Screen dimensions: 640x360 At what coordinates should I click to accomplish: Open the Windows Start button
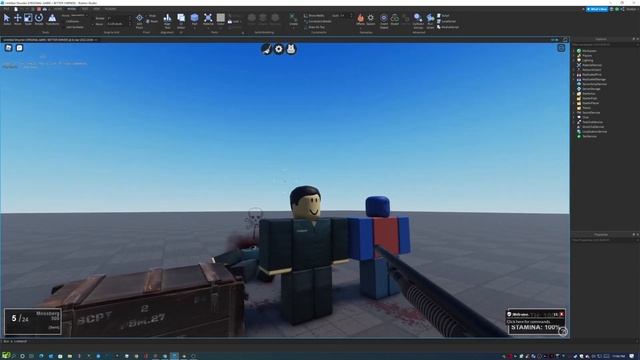[x=5, y=356]
